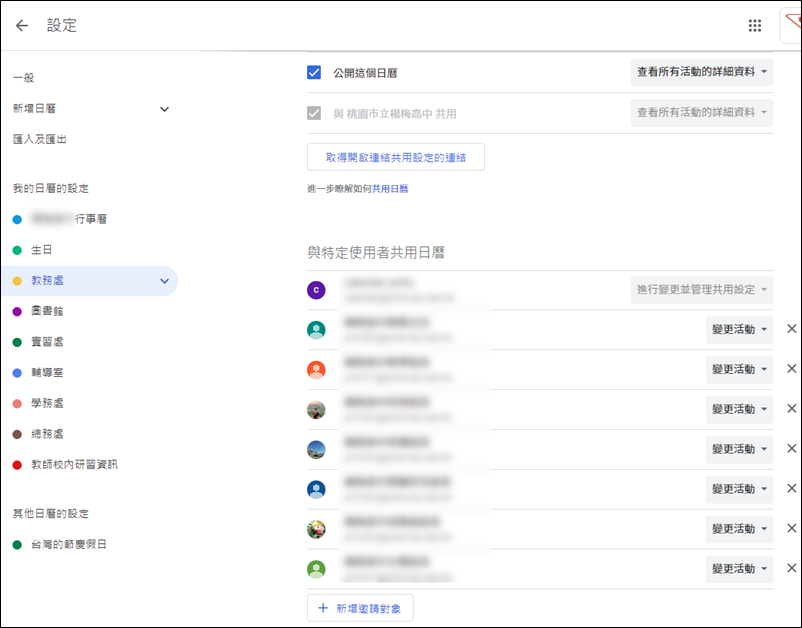
Task: Open the permission dropdown for 桃園市立楊梅高中 sharing
Action: (x=702, y=113)
